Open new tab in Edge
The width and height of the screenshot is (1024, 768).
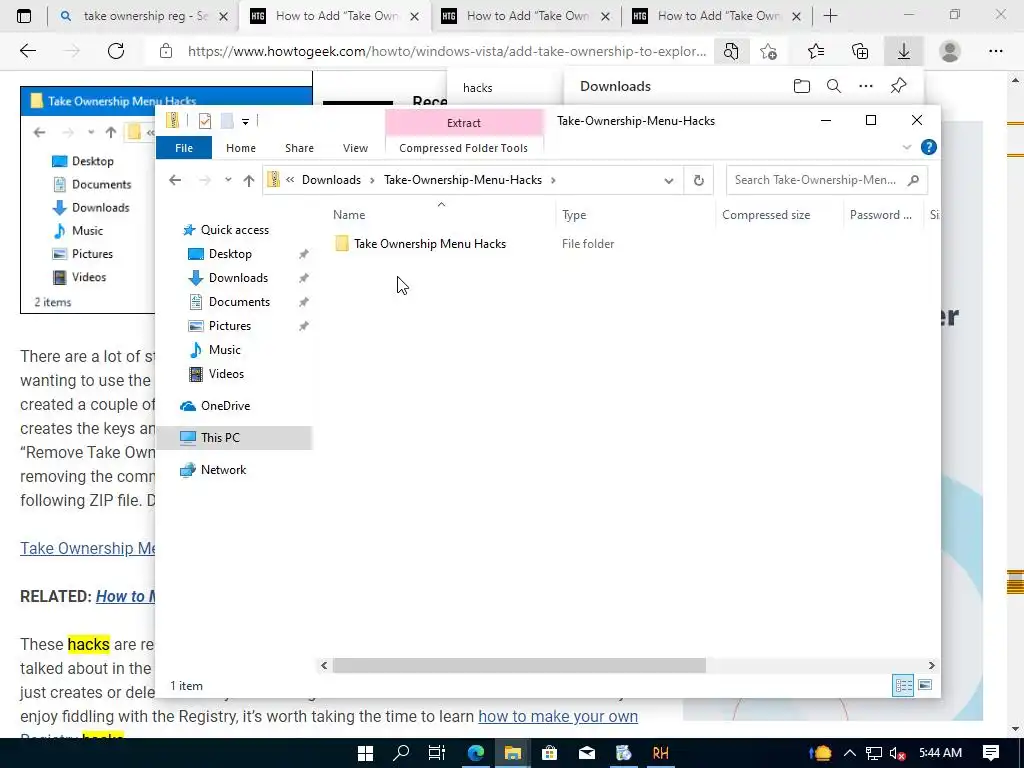pos(830,16)
